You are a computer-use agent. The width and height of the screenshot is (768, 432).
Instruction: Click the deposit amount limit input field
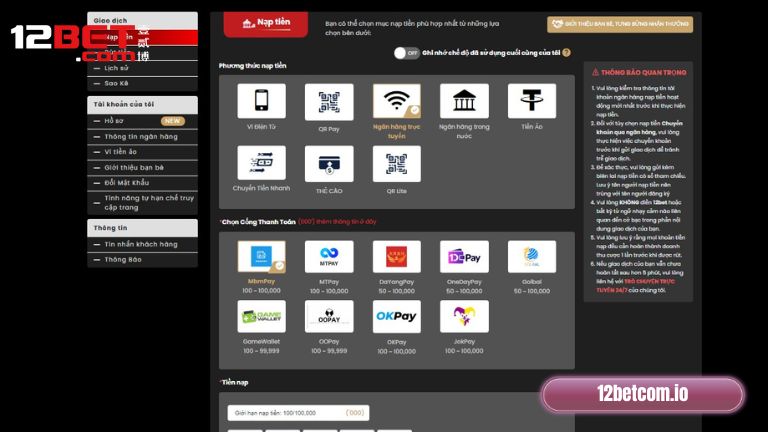(298, 412)
